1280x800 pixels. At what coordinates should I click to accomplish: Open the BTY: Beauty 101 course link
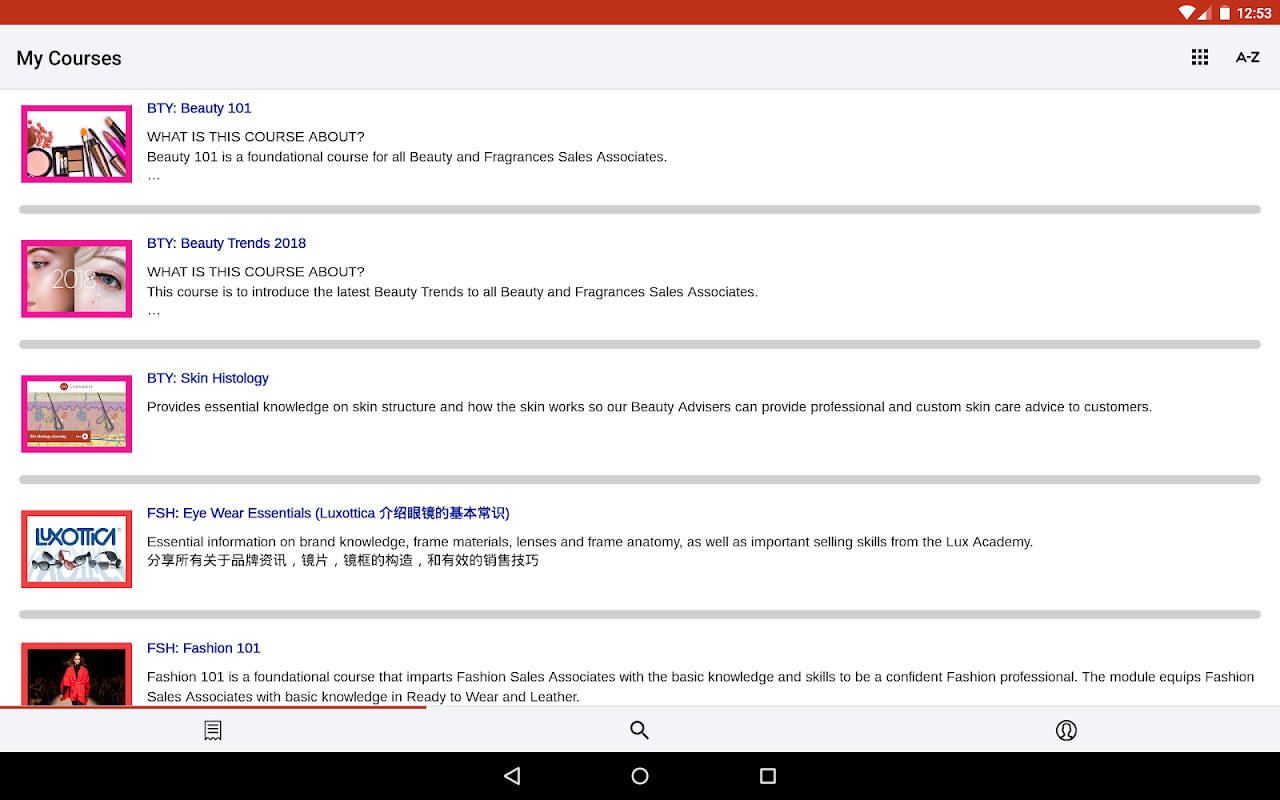pos(199,108)
